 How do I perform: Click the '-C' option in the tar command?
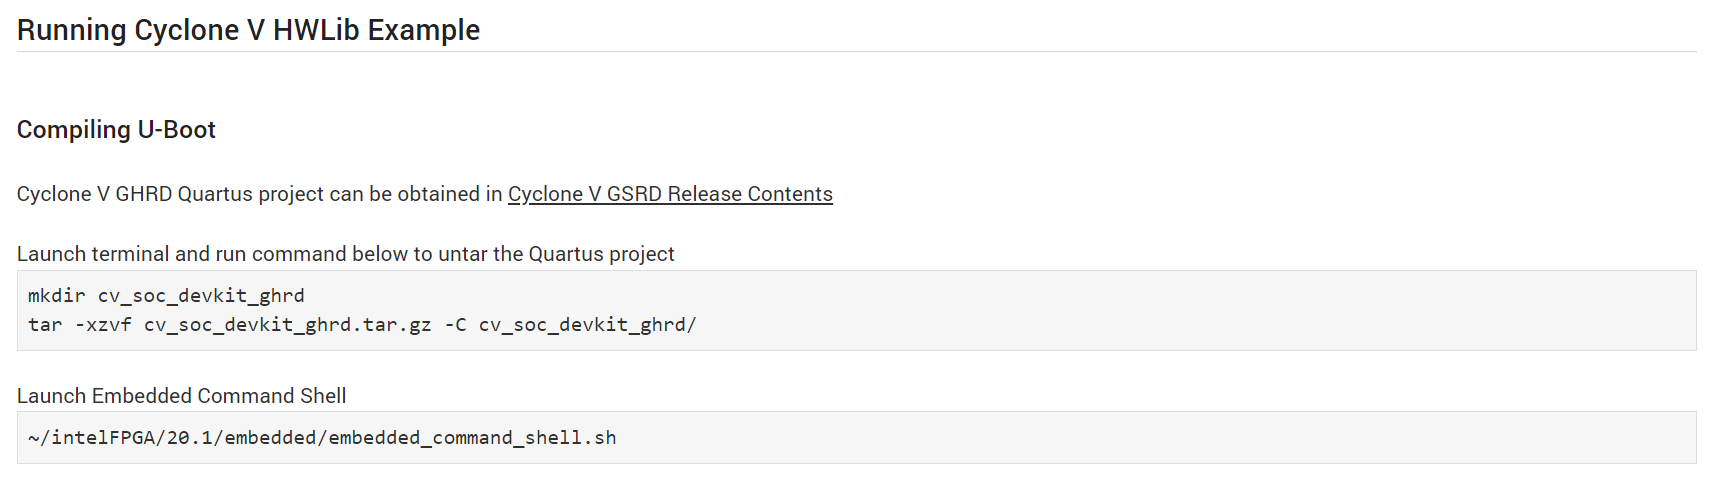coord(456,325)
